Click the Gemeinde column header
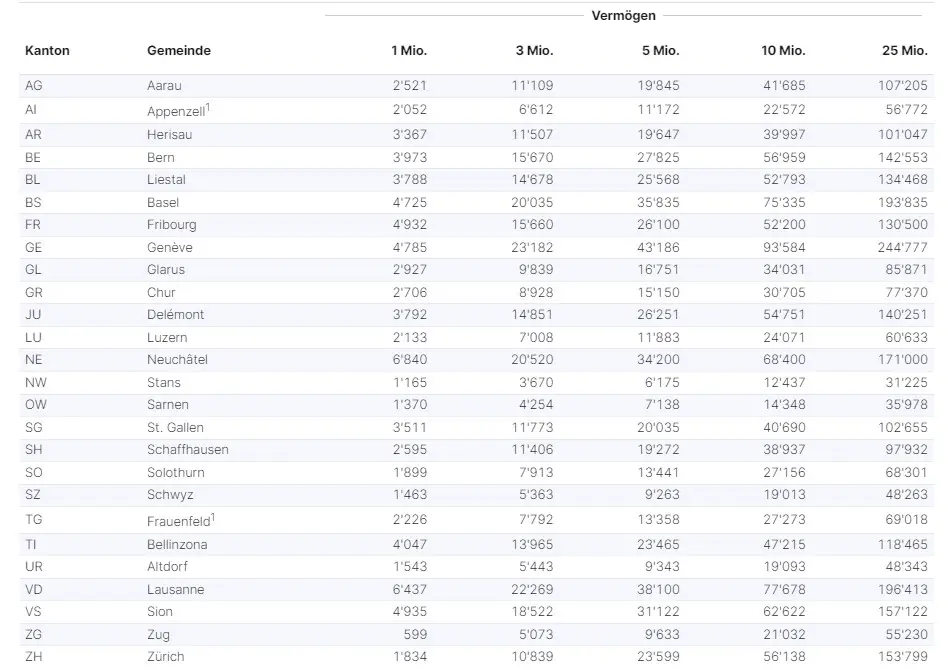948x670 pixels. (x=179, y=51)
